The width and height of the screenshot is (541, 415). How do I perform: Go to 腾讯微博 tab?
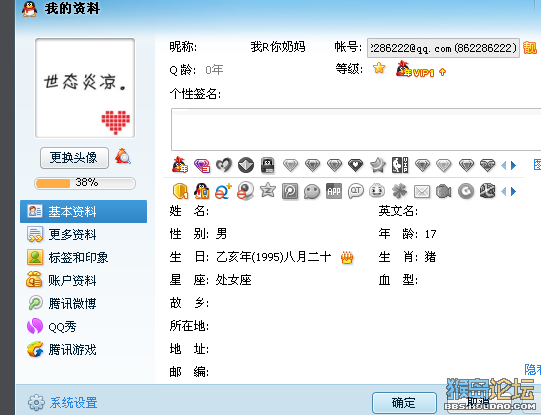click(x=83, y=303)
